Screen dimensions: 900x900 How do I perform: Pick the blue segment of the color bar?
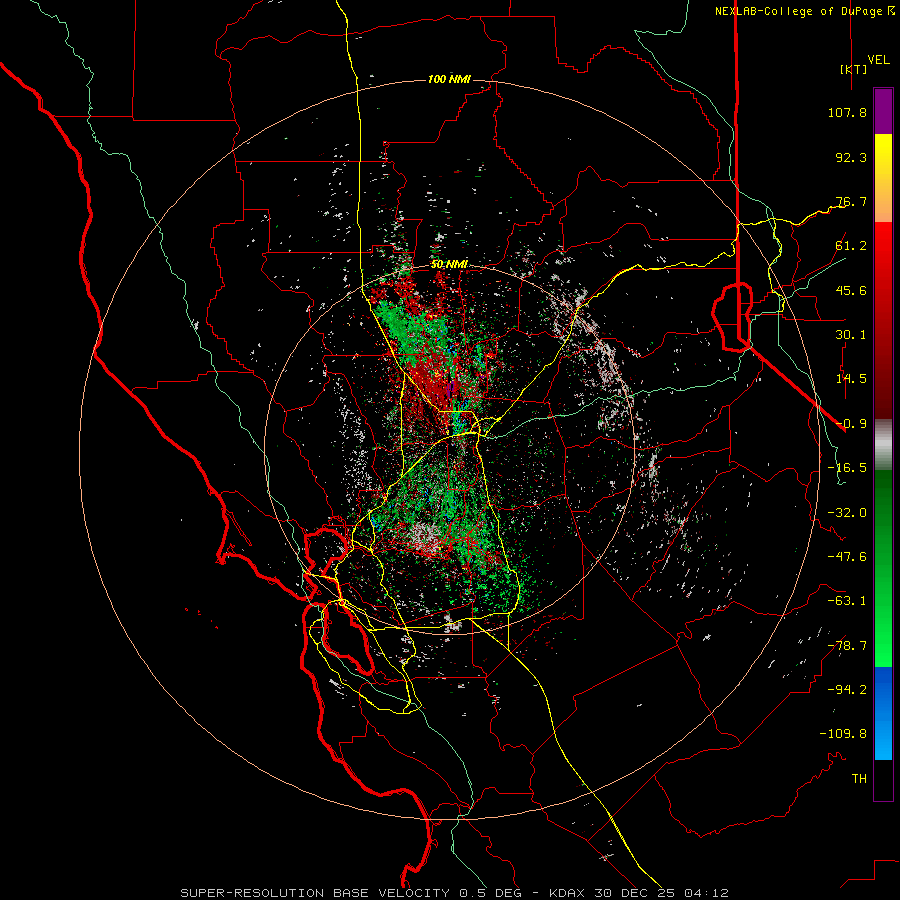pos(883,713)
